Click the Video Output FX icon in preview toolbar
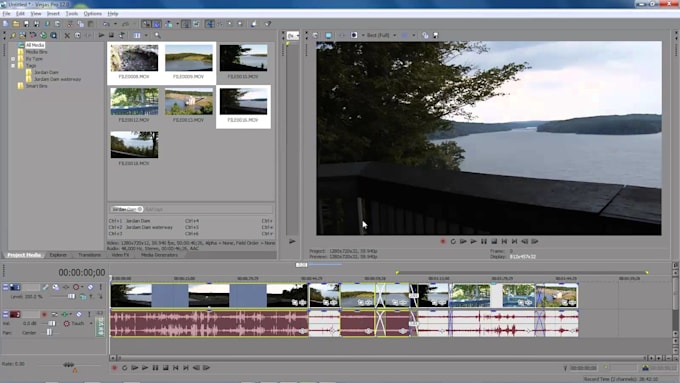Image resolution: width=680 pixels, height=383 pixels. click(x=343, y=35)
